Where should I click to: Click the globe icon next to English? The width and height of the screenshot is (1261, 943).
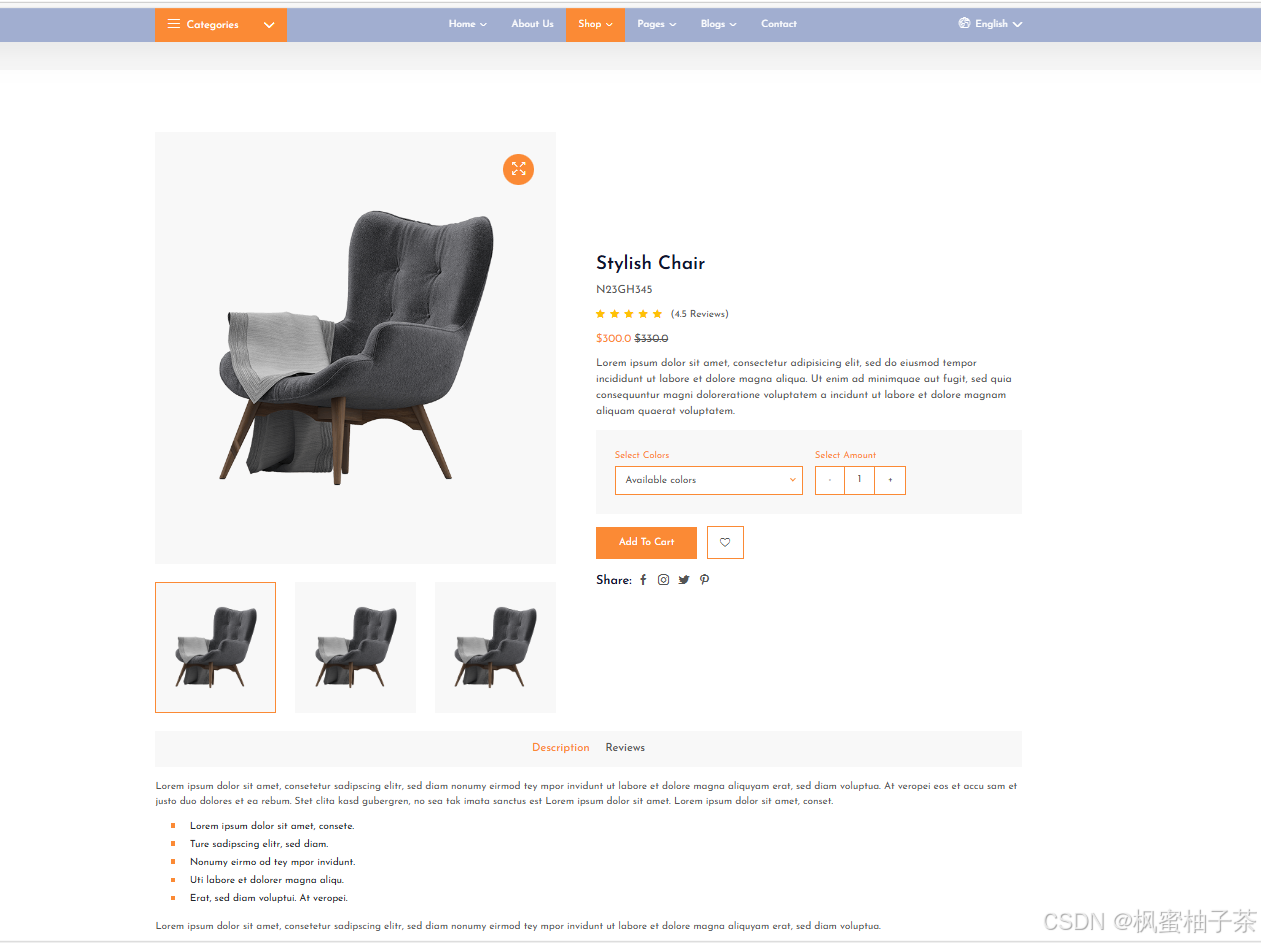(964, 23)
